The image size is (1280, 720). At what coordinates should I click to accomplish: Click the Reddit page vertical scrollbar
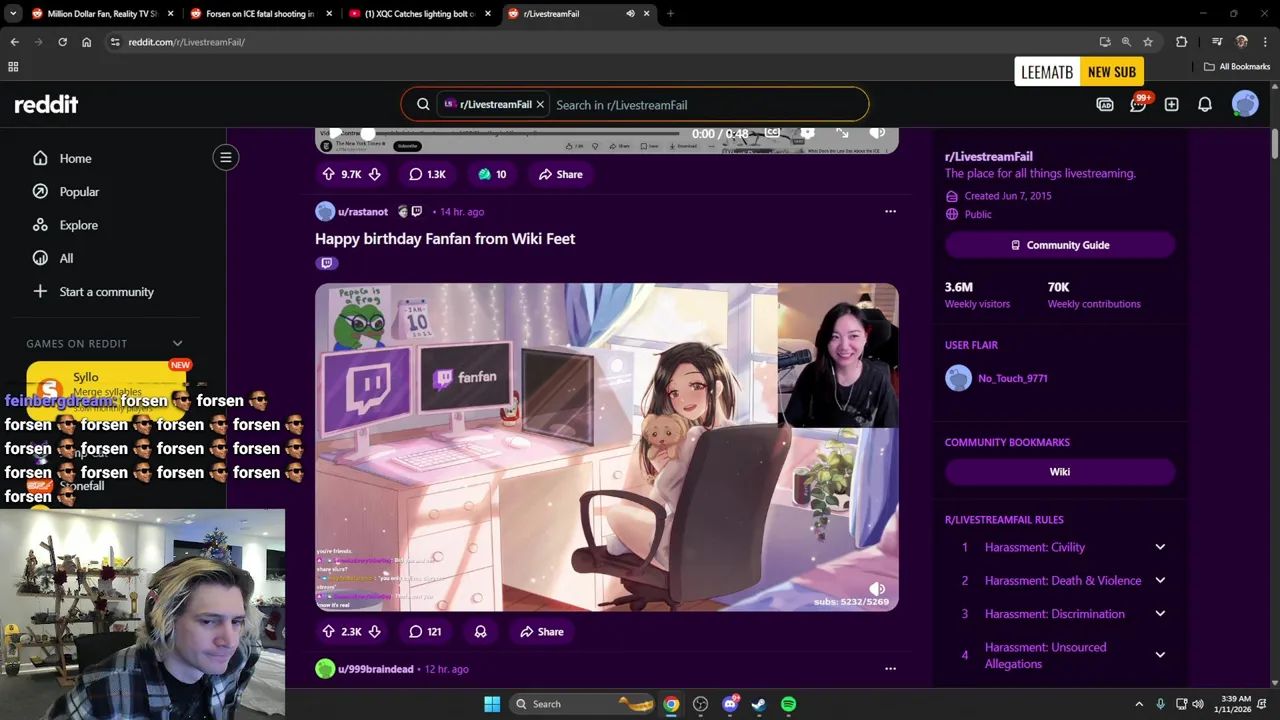coord(1275,143)
